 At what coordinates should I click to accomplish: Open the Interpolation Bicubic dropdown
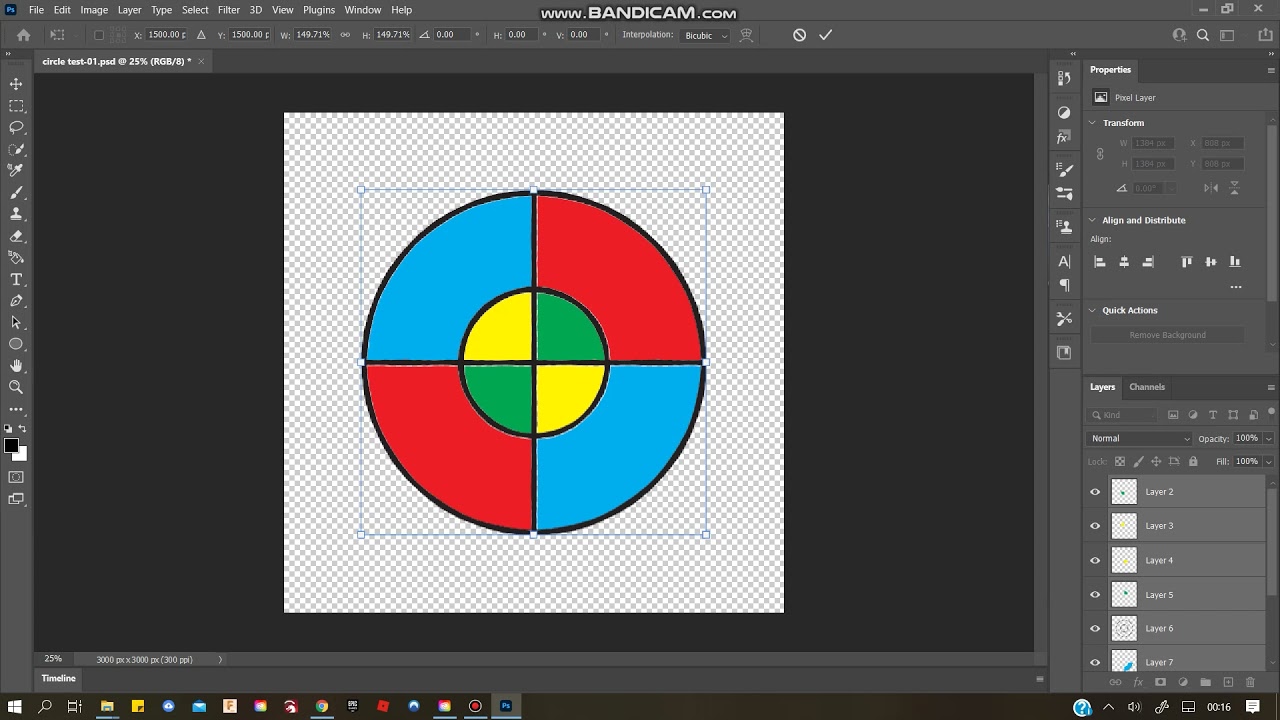pyautogui.click(x=706, y=35)
